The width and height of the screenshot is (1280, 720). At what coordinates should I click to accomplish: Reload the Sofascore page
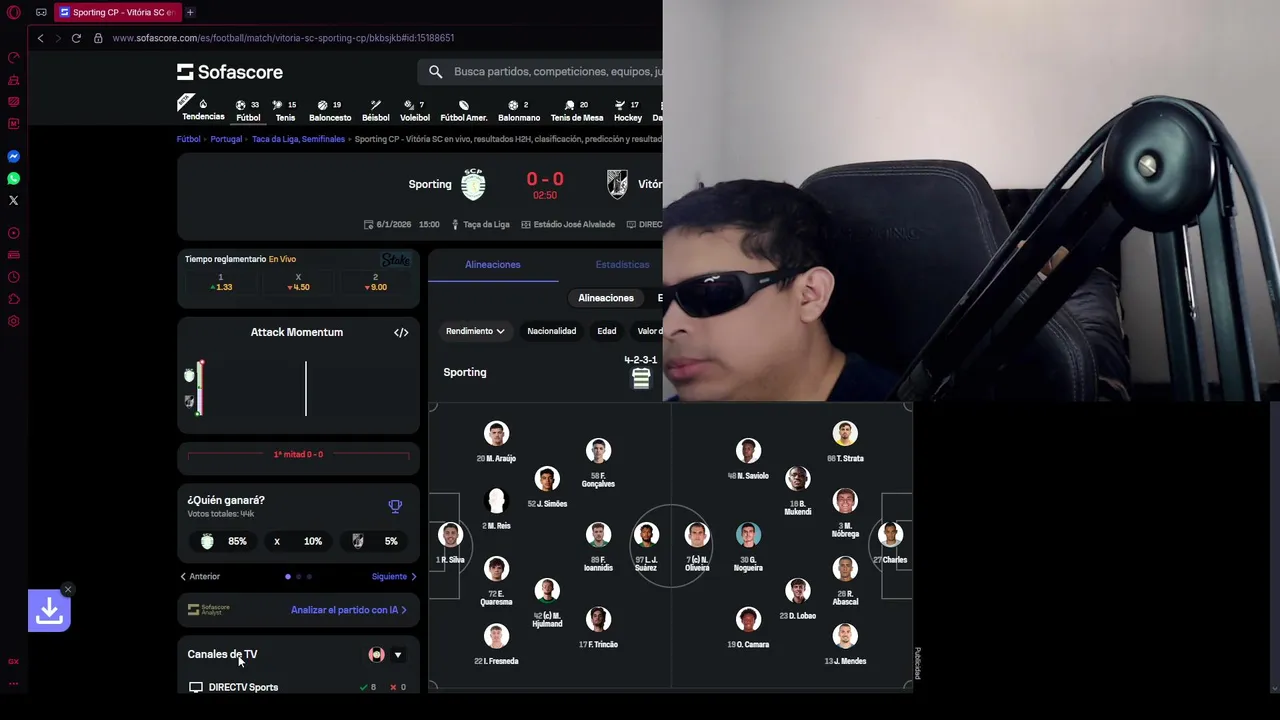pyautogui.click(x=76, y=38)
